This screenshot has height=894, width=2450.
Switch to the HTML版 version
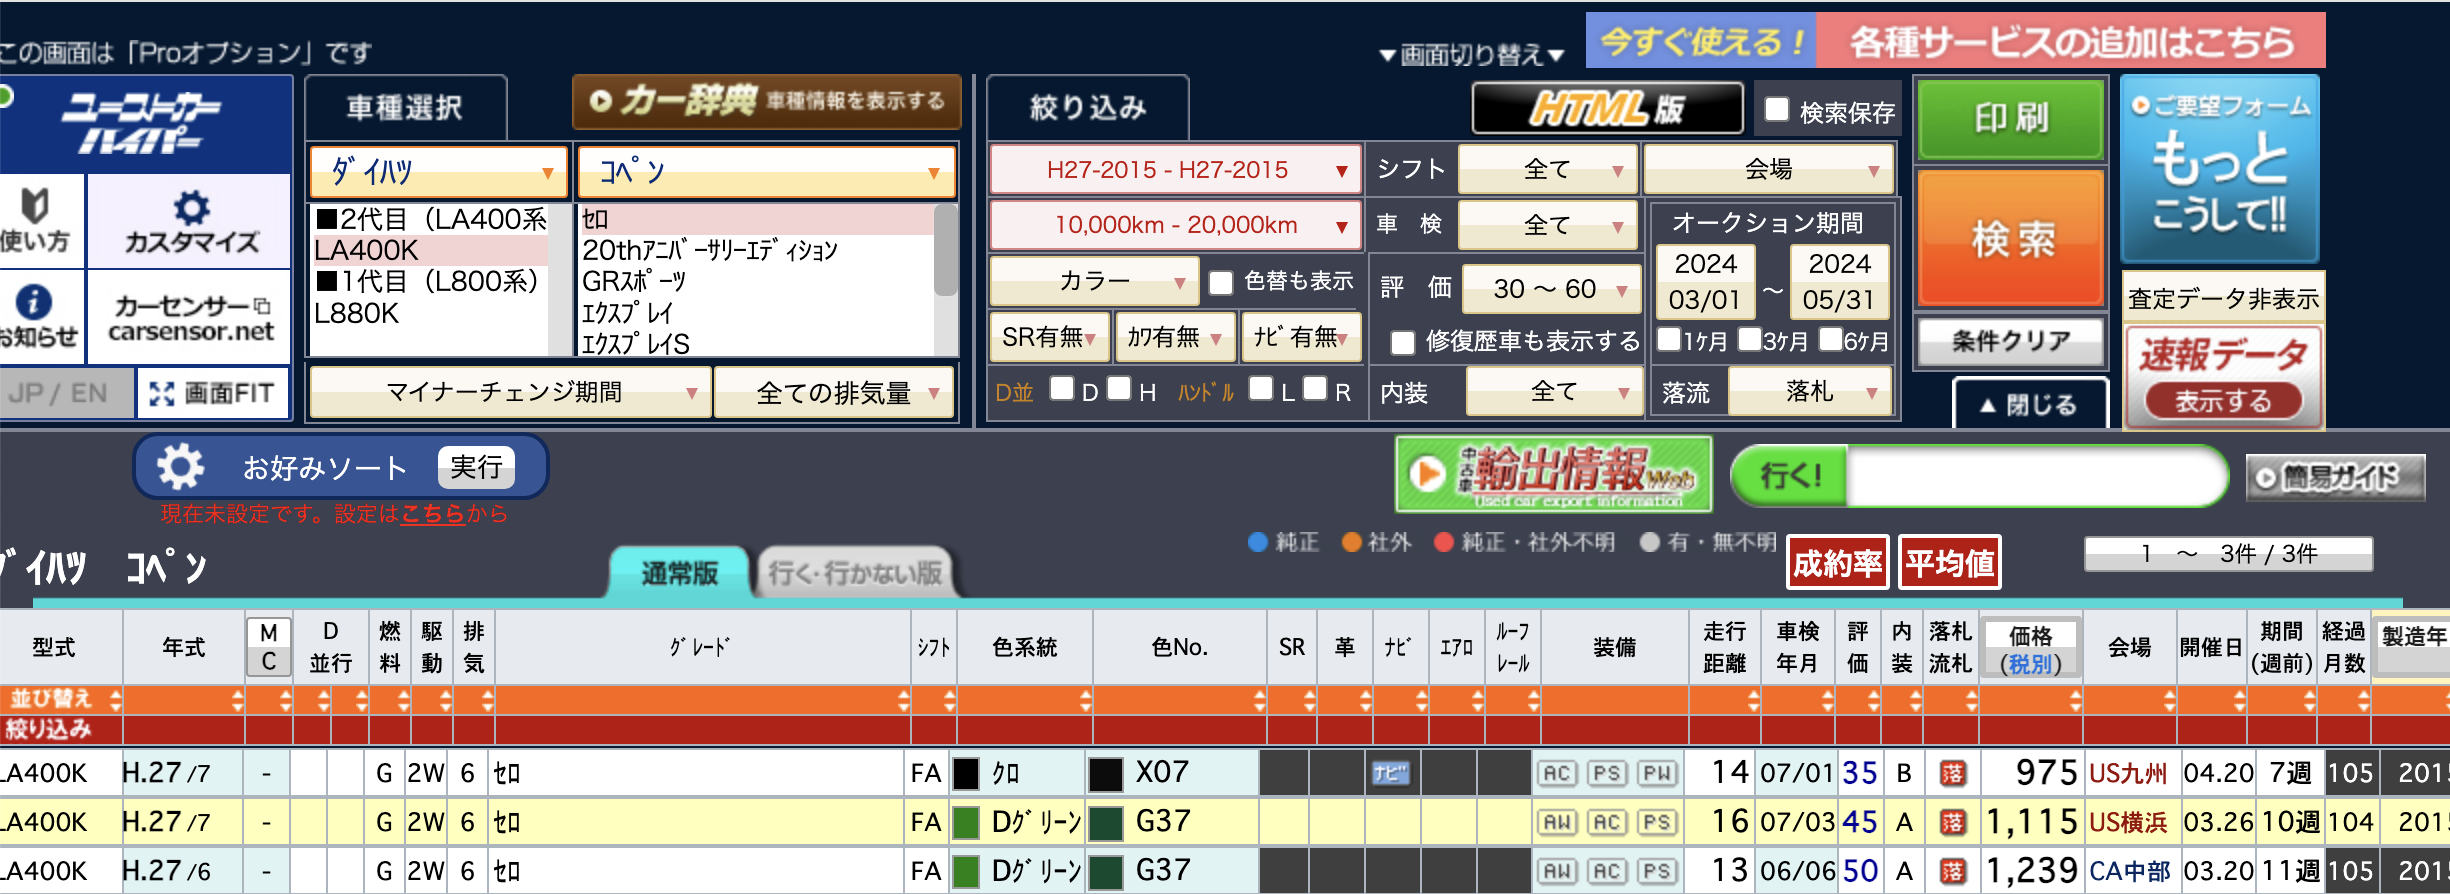1607,108
